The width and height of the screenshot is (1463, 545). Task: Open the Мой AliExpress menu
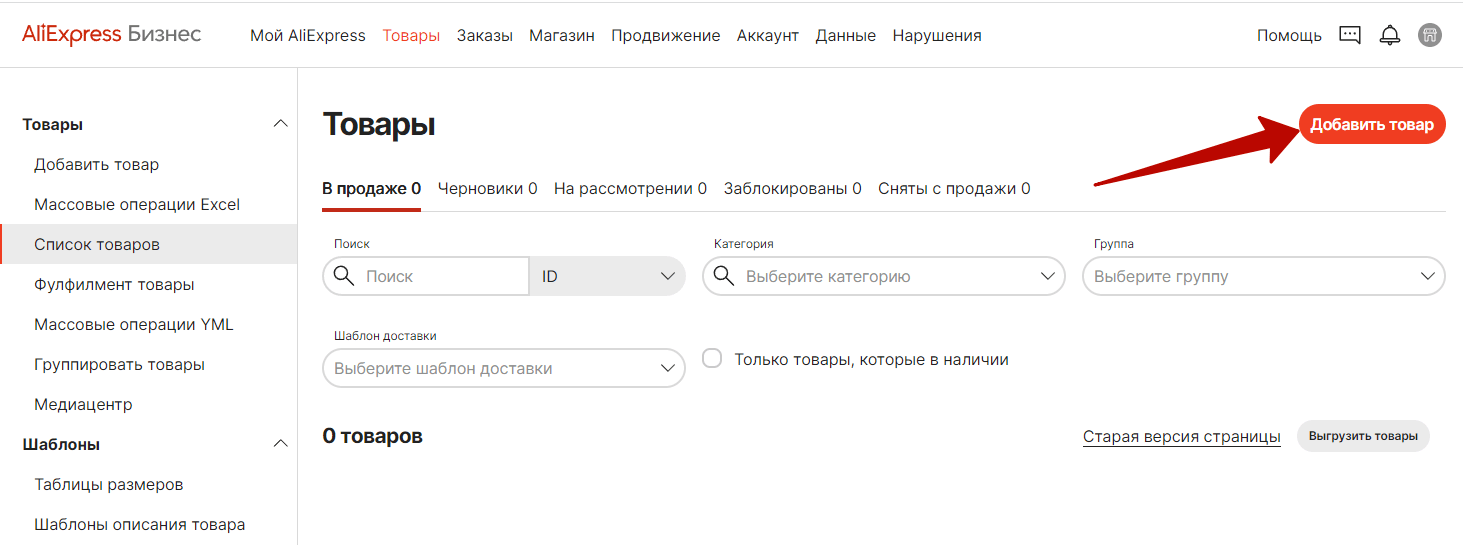(x=308, y=35)
